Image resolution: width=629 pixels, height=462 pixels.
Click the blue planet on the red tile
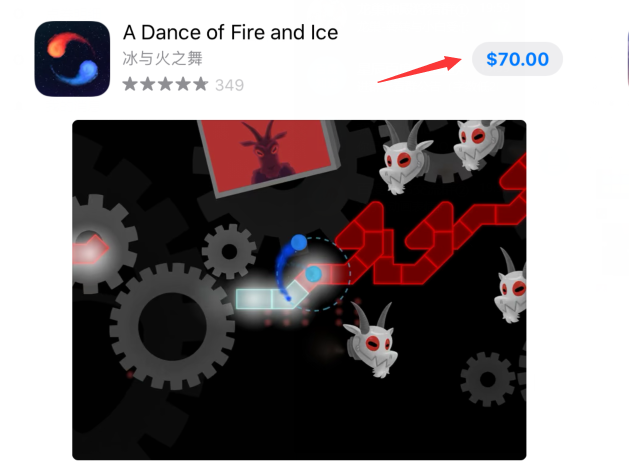coord(313,274)
